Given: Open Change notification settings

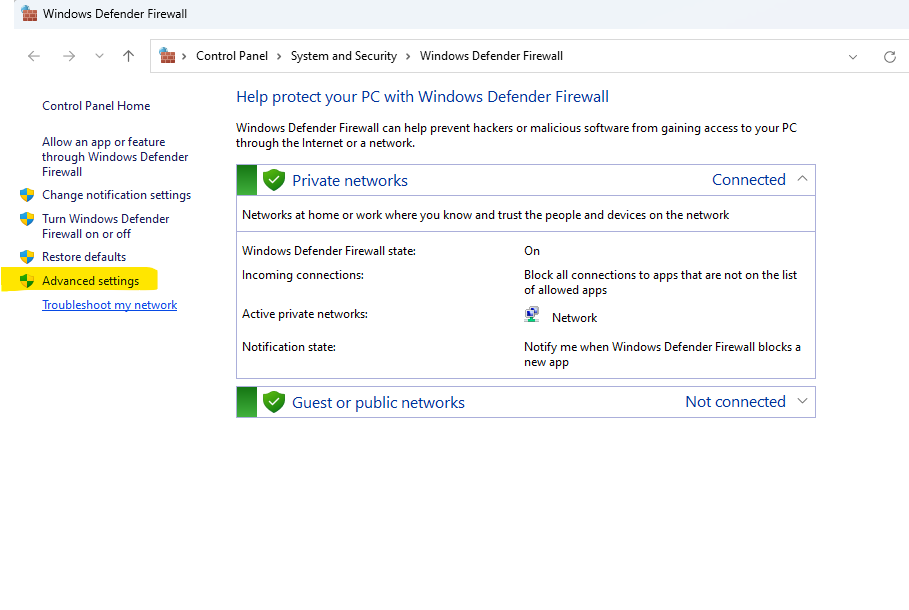Looking at the screenshot, I should click(117, 195).
